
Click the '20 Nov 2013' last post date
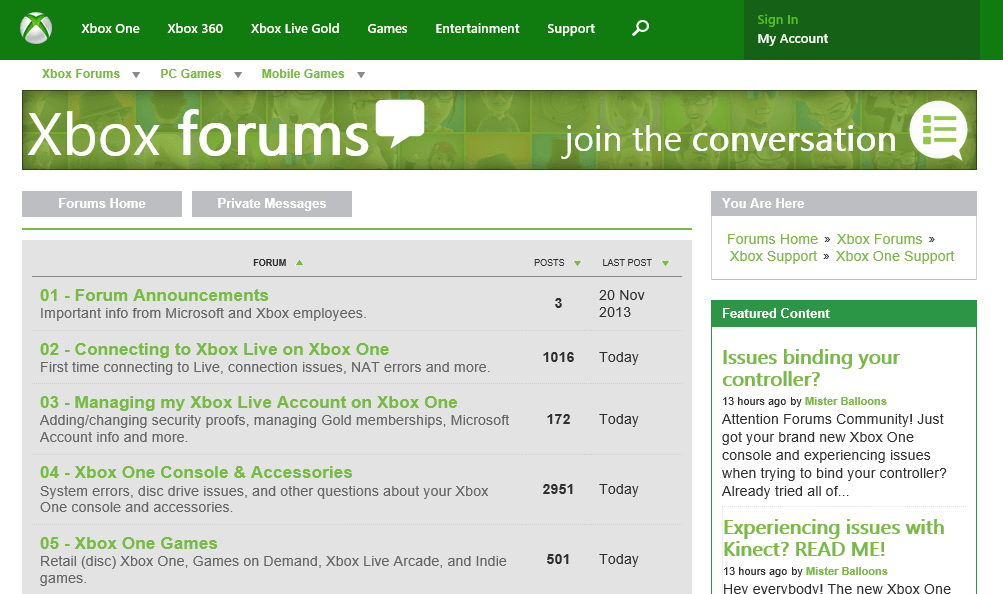pos(622,304)
